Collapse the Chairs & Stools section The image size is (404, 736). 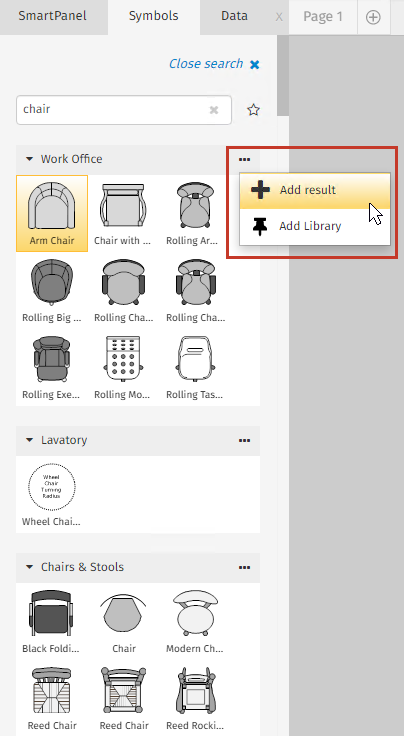(x=30, y=567)
